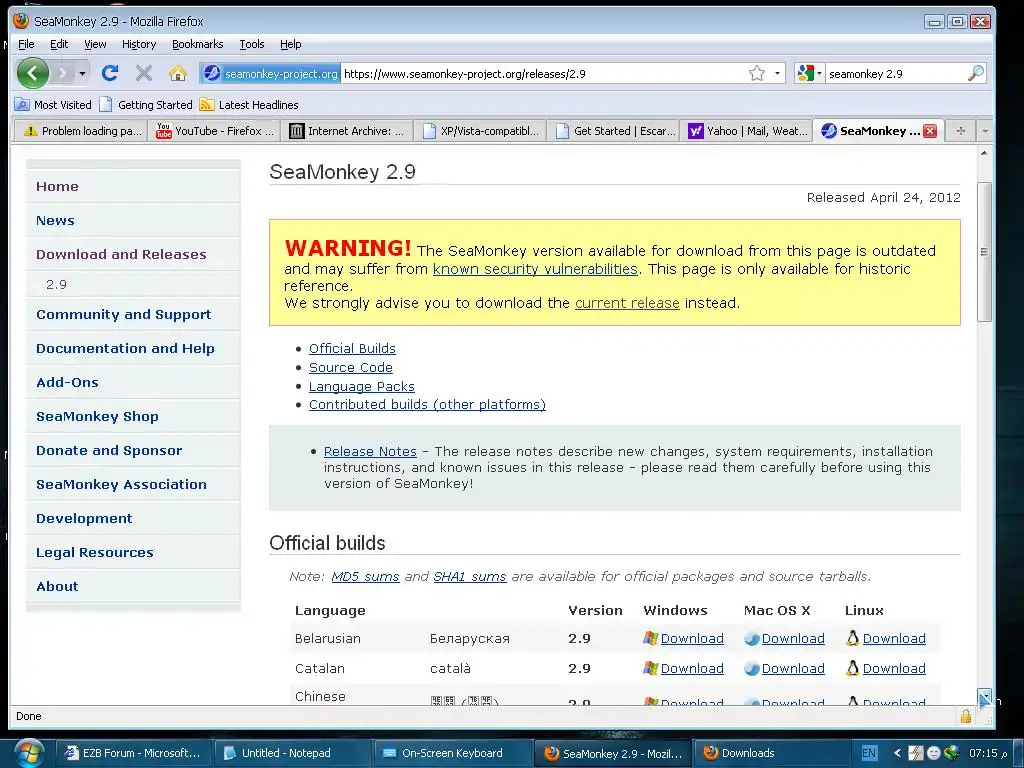Jump to Language Packs link
The height and width of the screenshot is (768, 1024).
[x=362, y=386]
